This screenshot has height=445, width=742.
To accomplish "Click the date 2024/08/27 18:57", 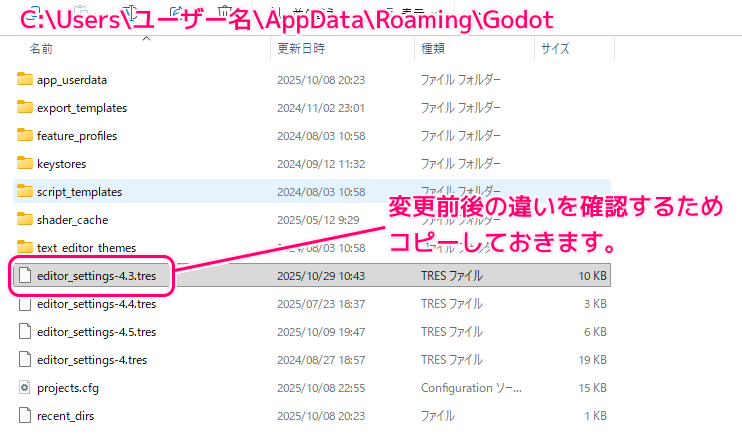I will [321, 360].
